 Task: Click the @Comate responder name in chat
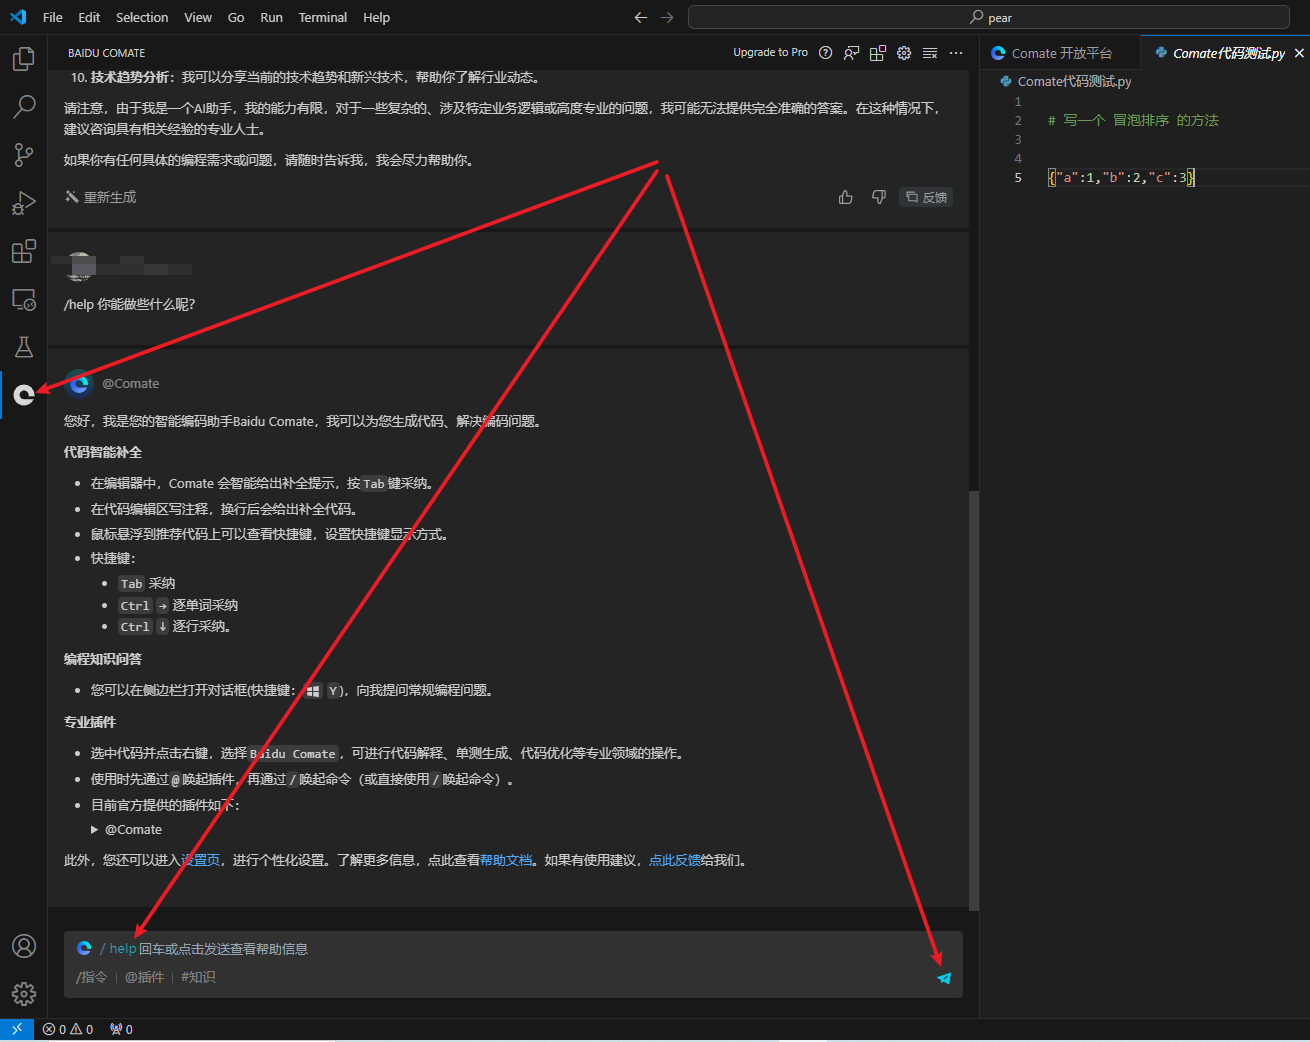click(131, 383)
